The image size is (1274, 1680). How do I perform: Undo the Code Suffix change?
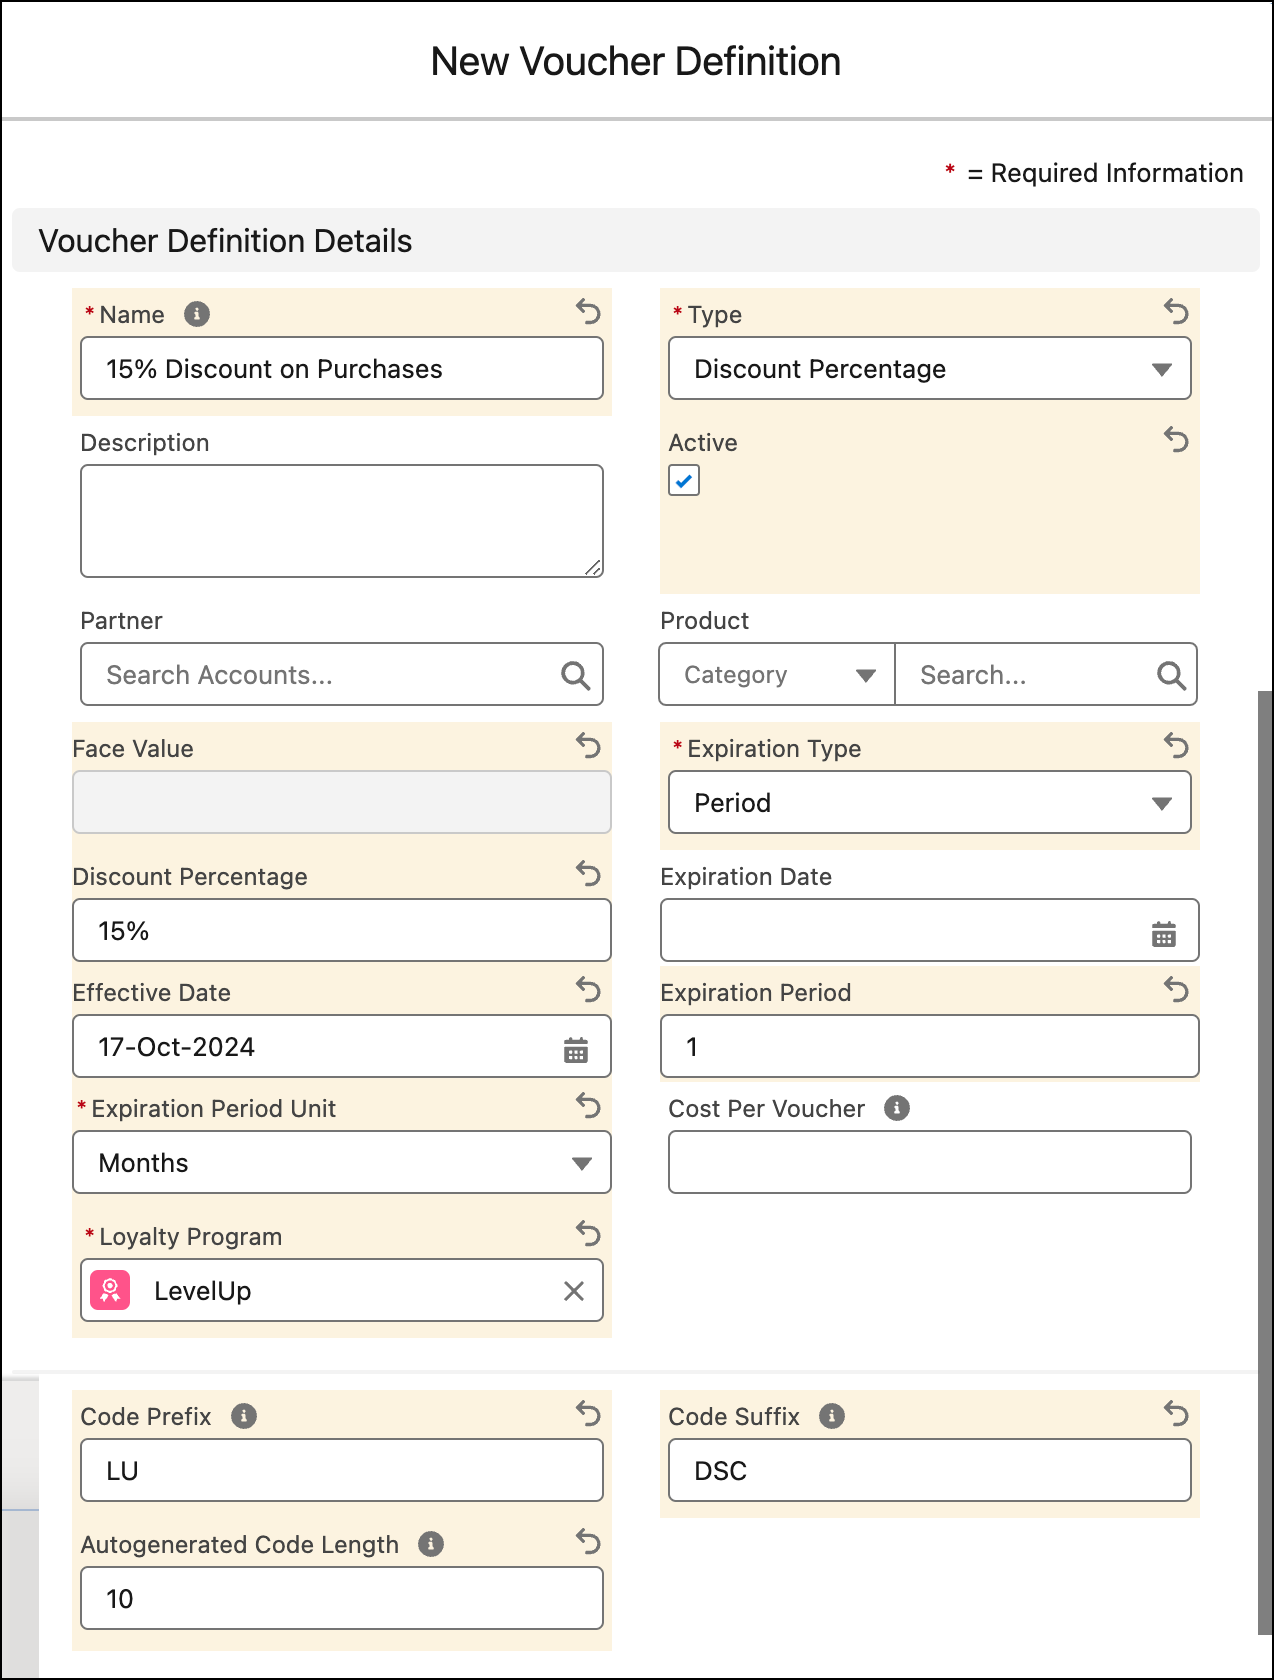[1176, 1413]
